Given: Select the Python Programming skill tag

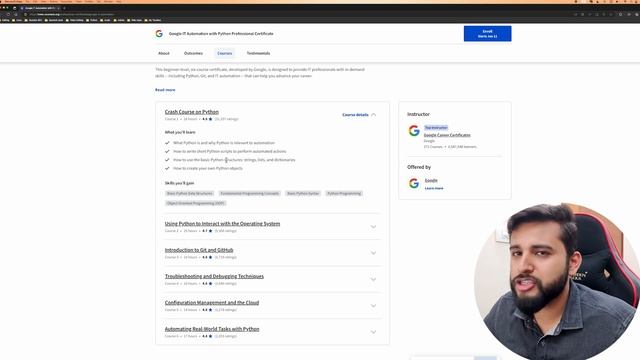Looking at the screenshot, I should (x=344, y=193).
